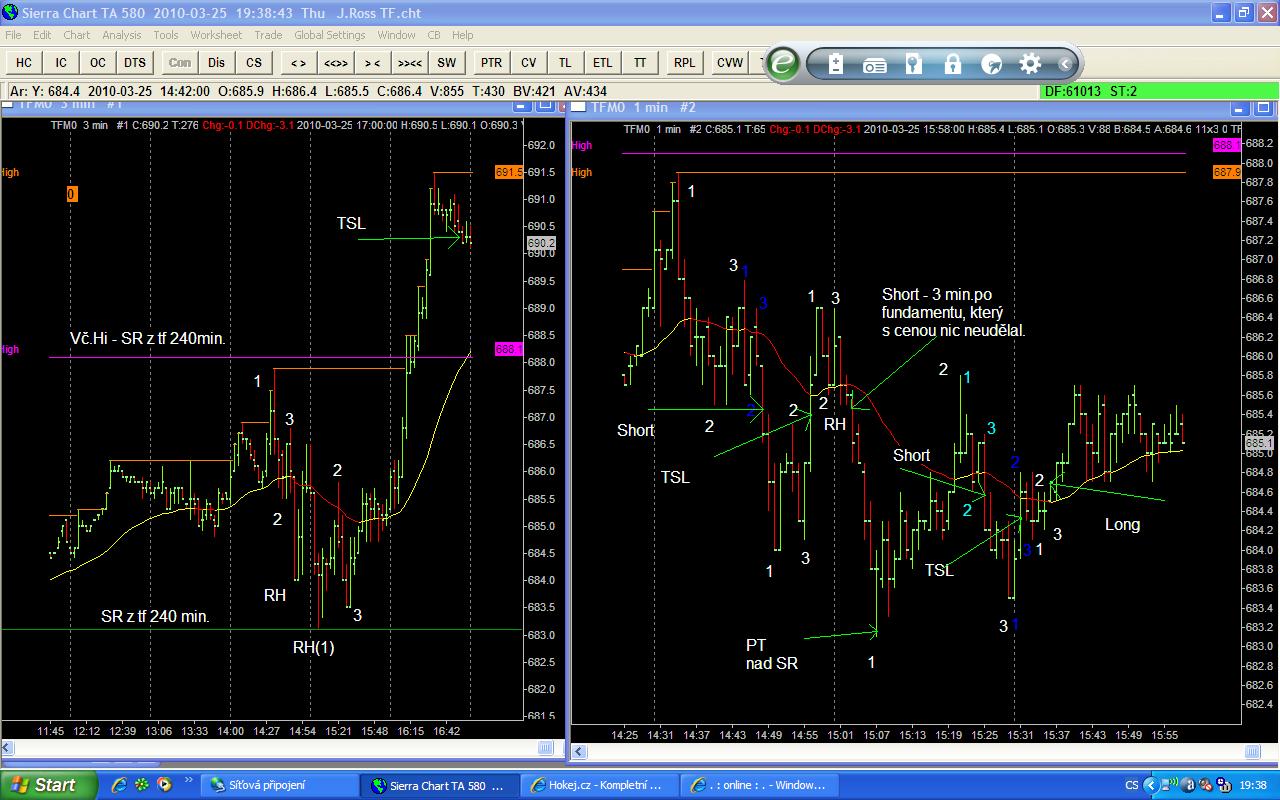
Task: Click the CS toolbar button
Action: click(254, 62)
